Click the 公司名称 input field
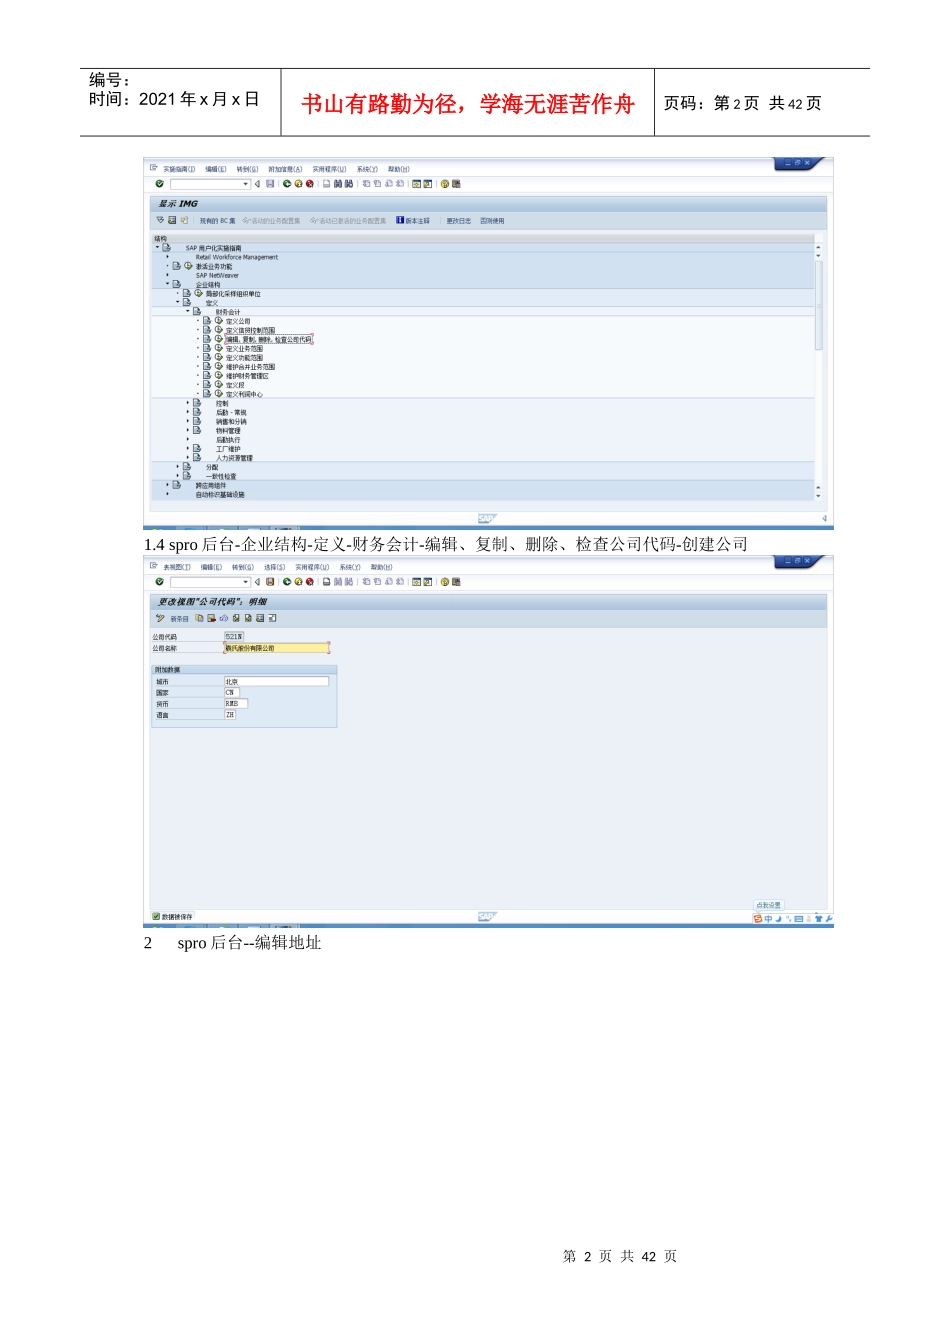The image size is (950, 1344). click(x=276, y=648)
